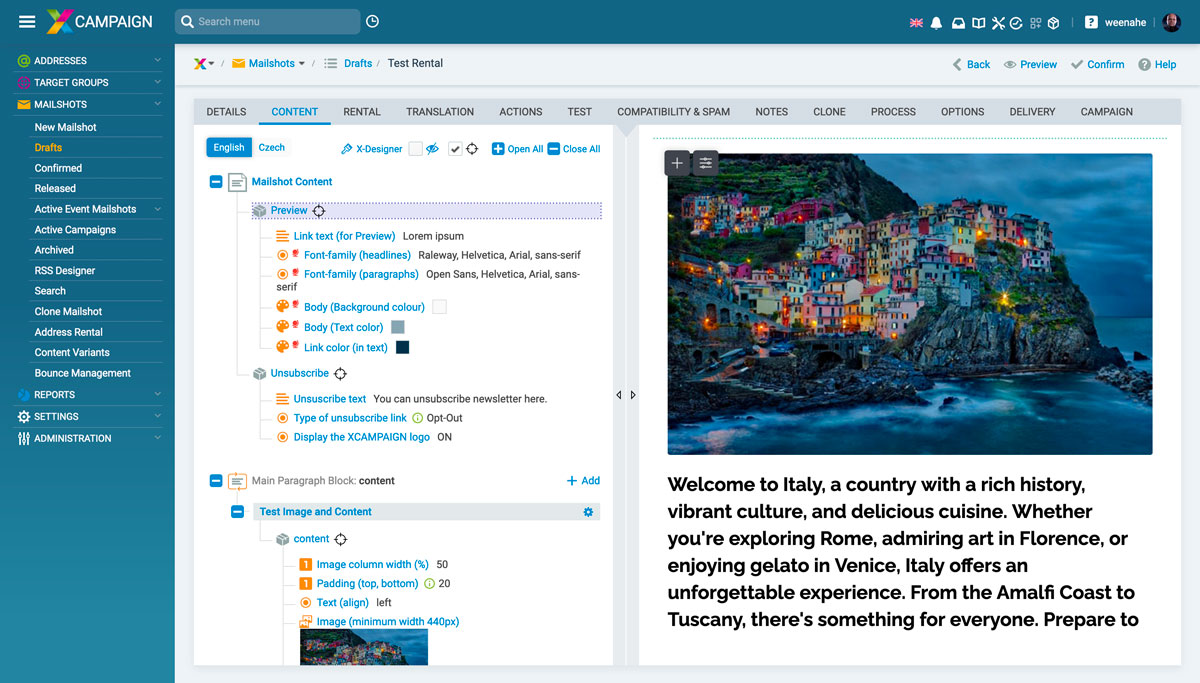
Task: Open the sliders button on image preview
Action: [706, 163]
